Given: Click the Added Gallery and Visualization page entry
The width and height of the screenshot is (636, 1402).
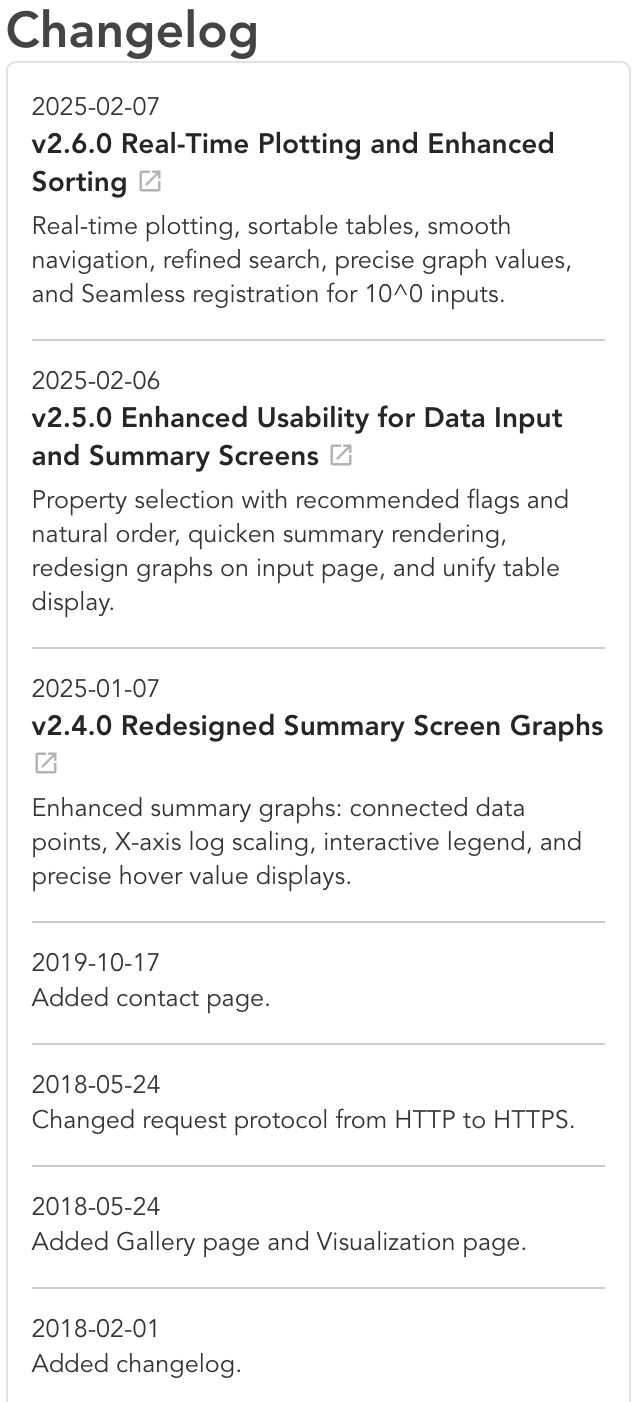Looking at the screenshot, I should 279,1242.
